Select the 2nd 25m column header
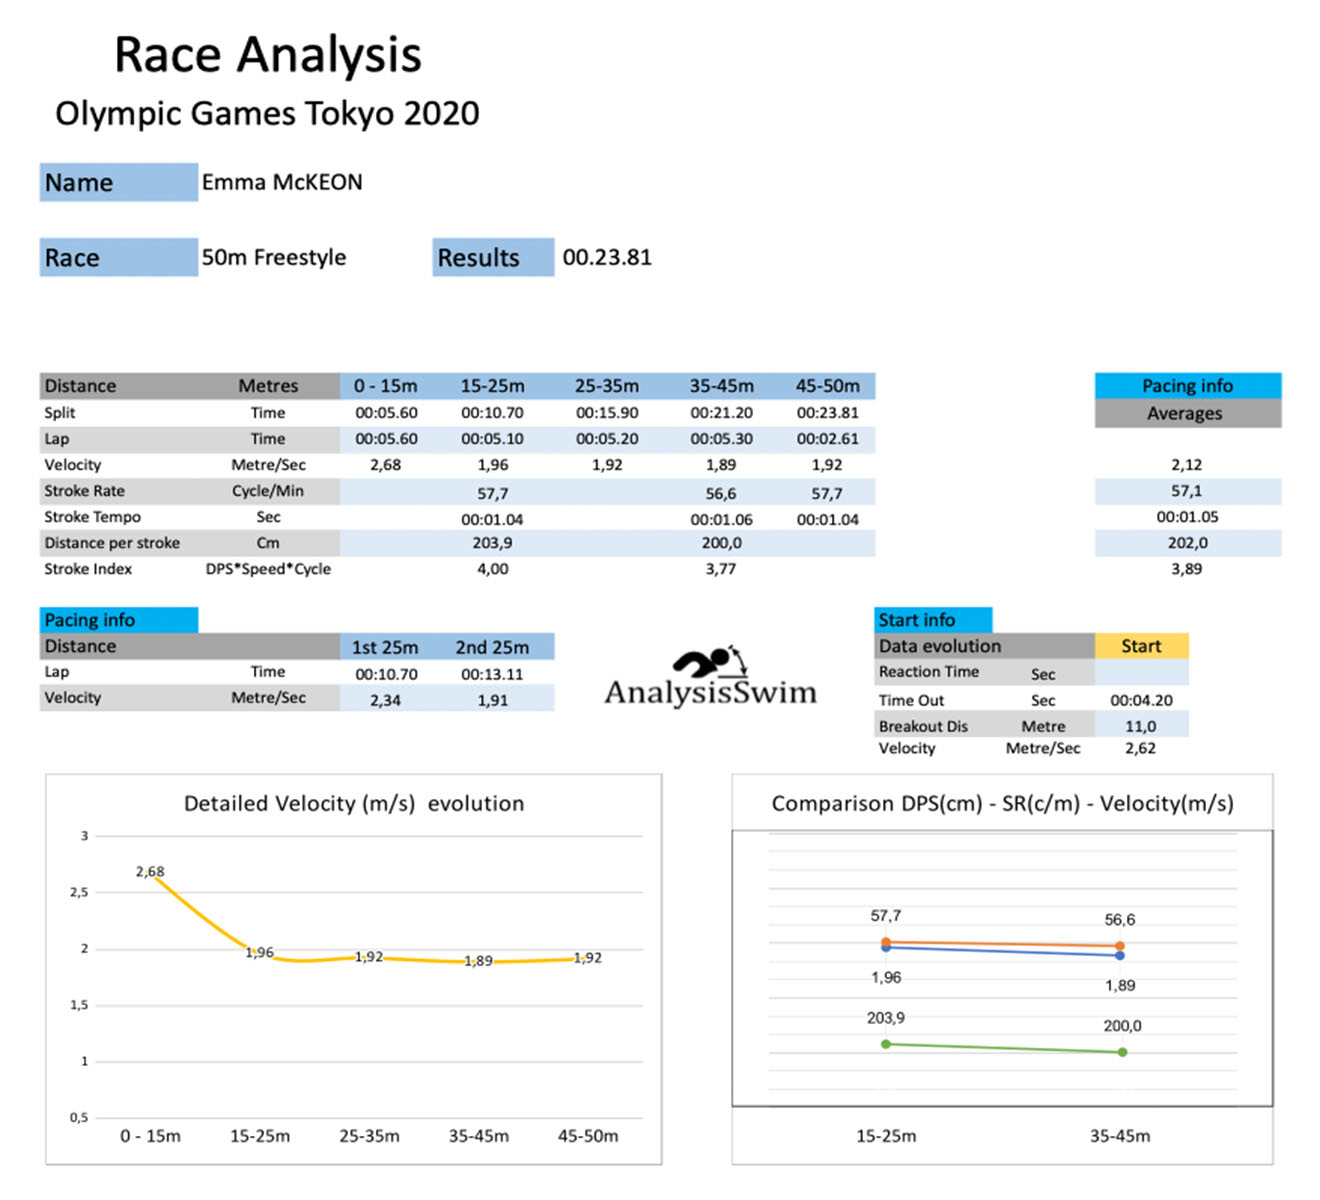 pyautogui.click(x=492, y=647)
